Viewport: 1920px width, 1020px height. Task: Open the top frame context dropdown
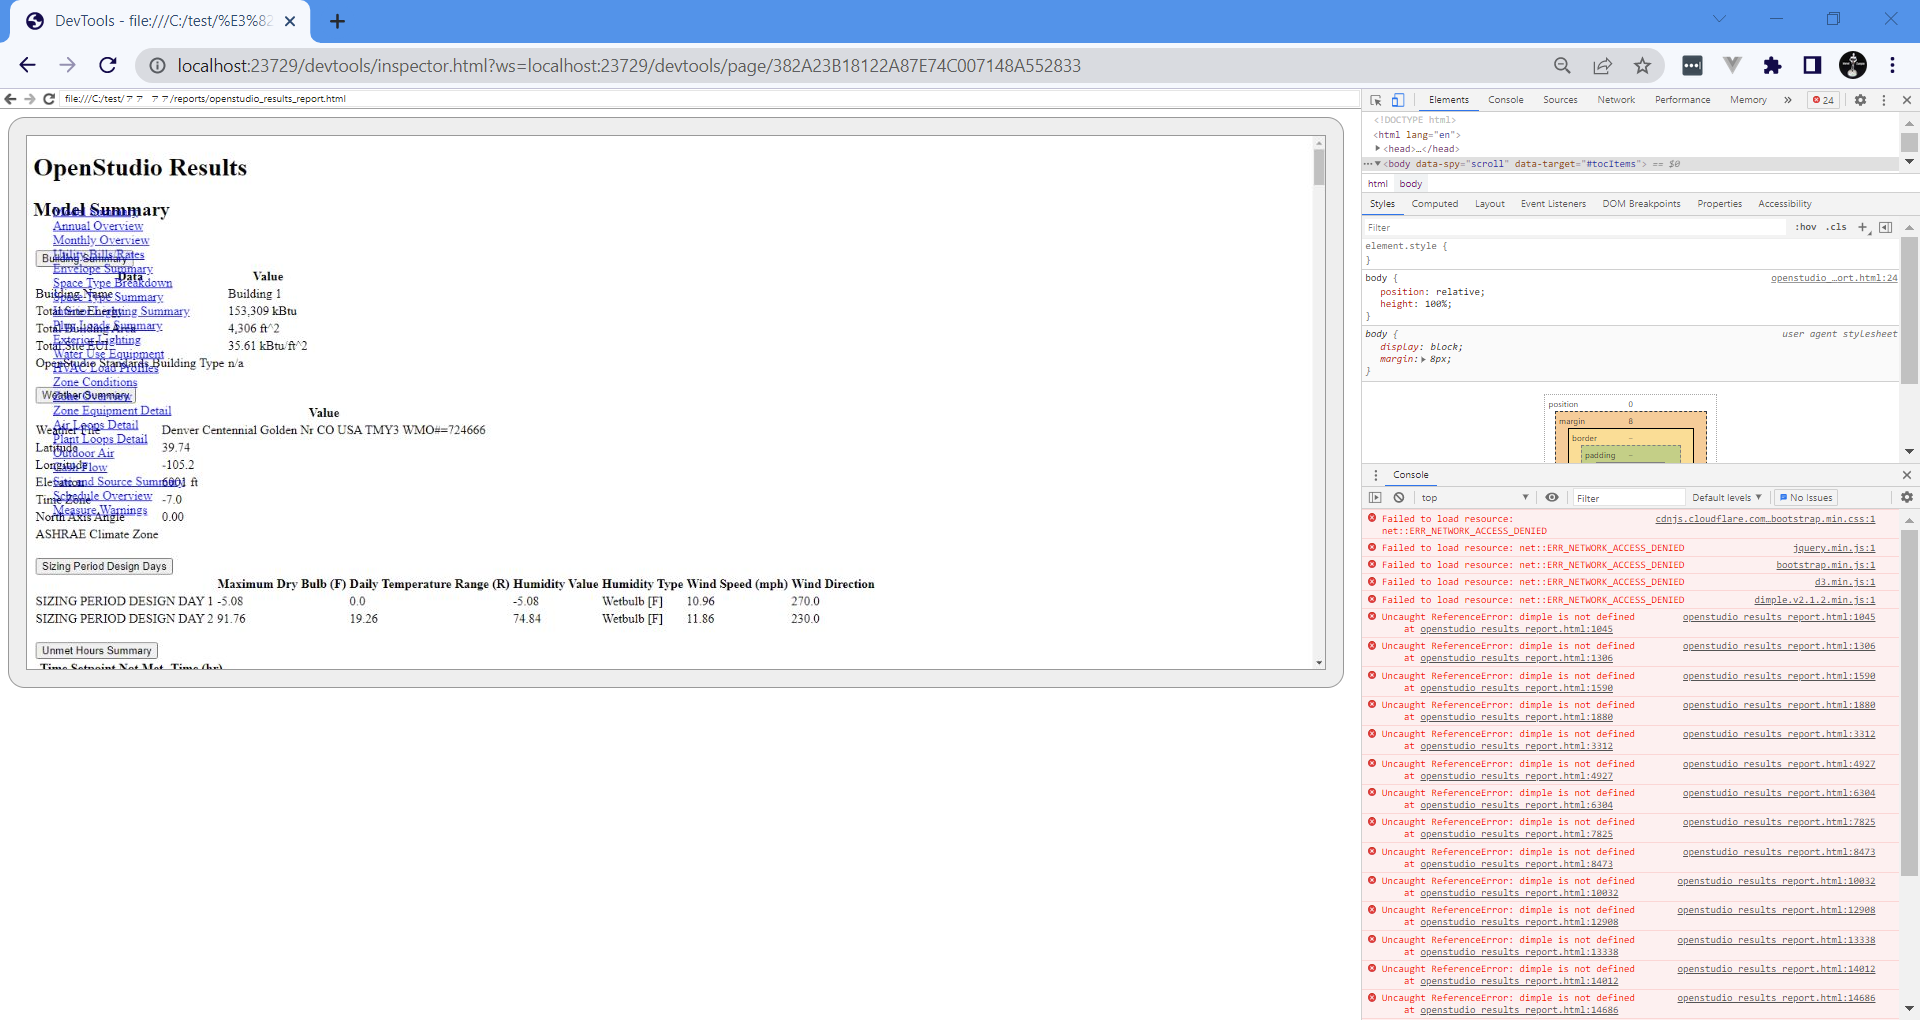pos(1470,497)
